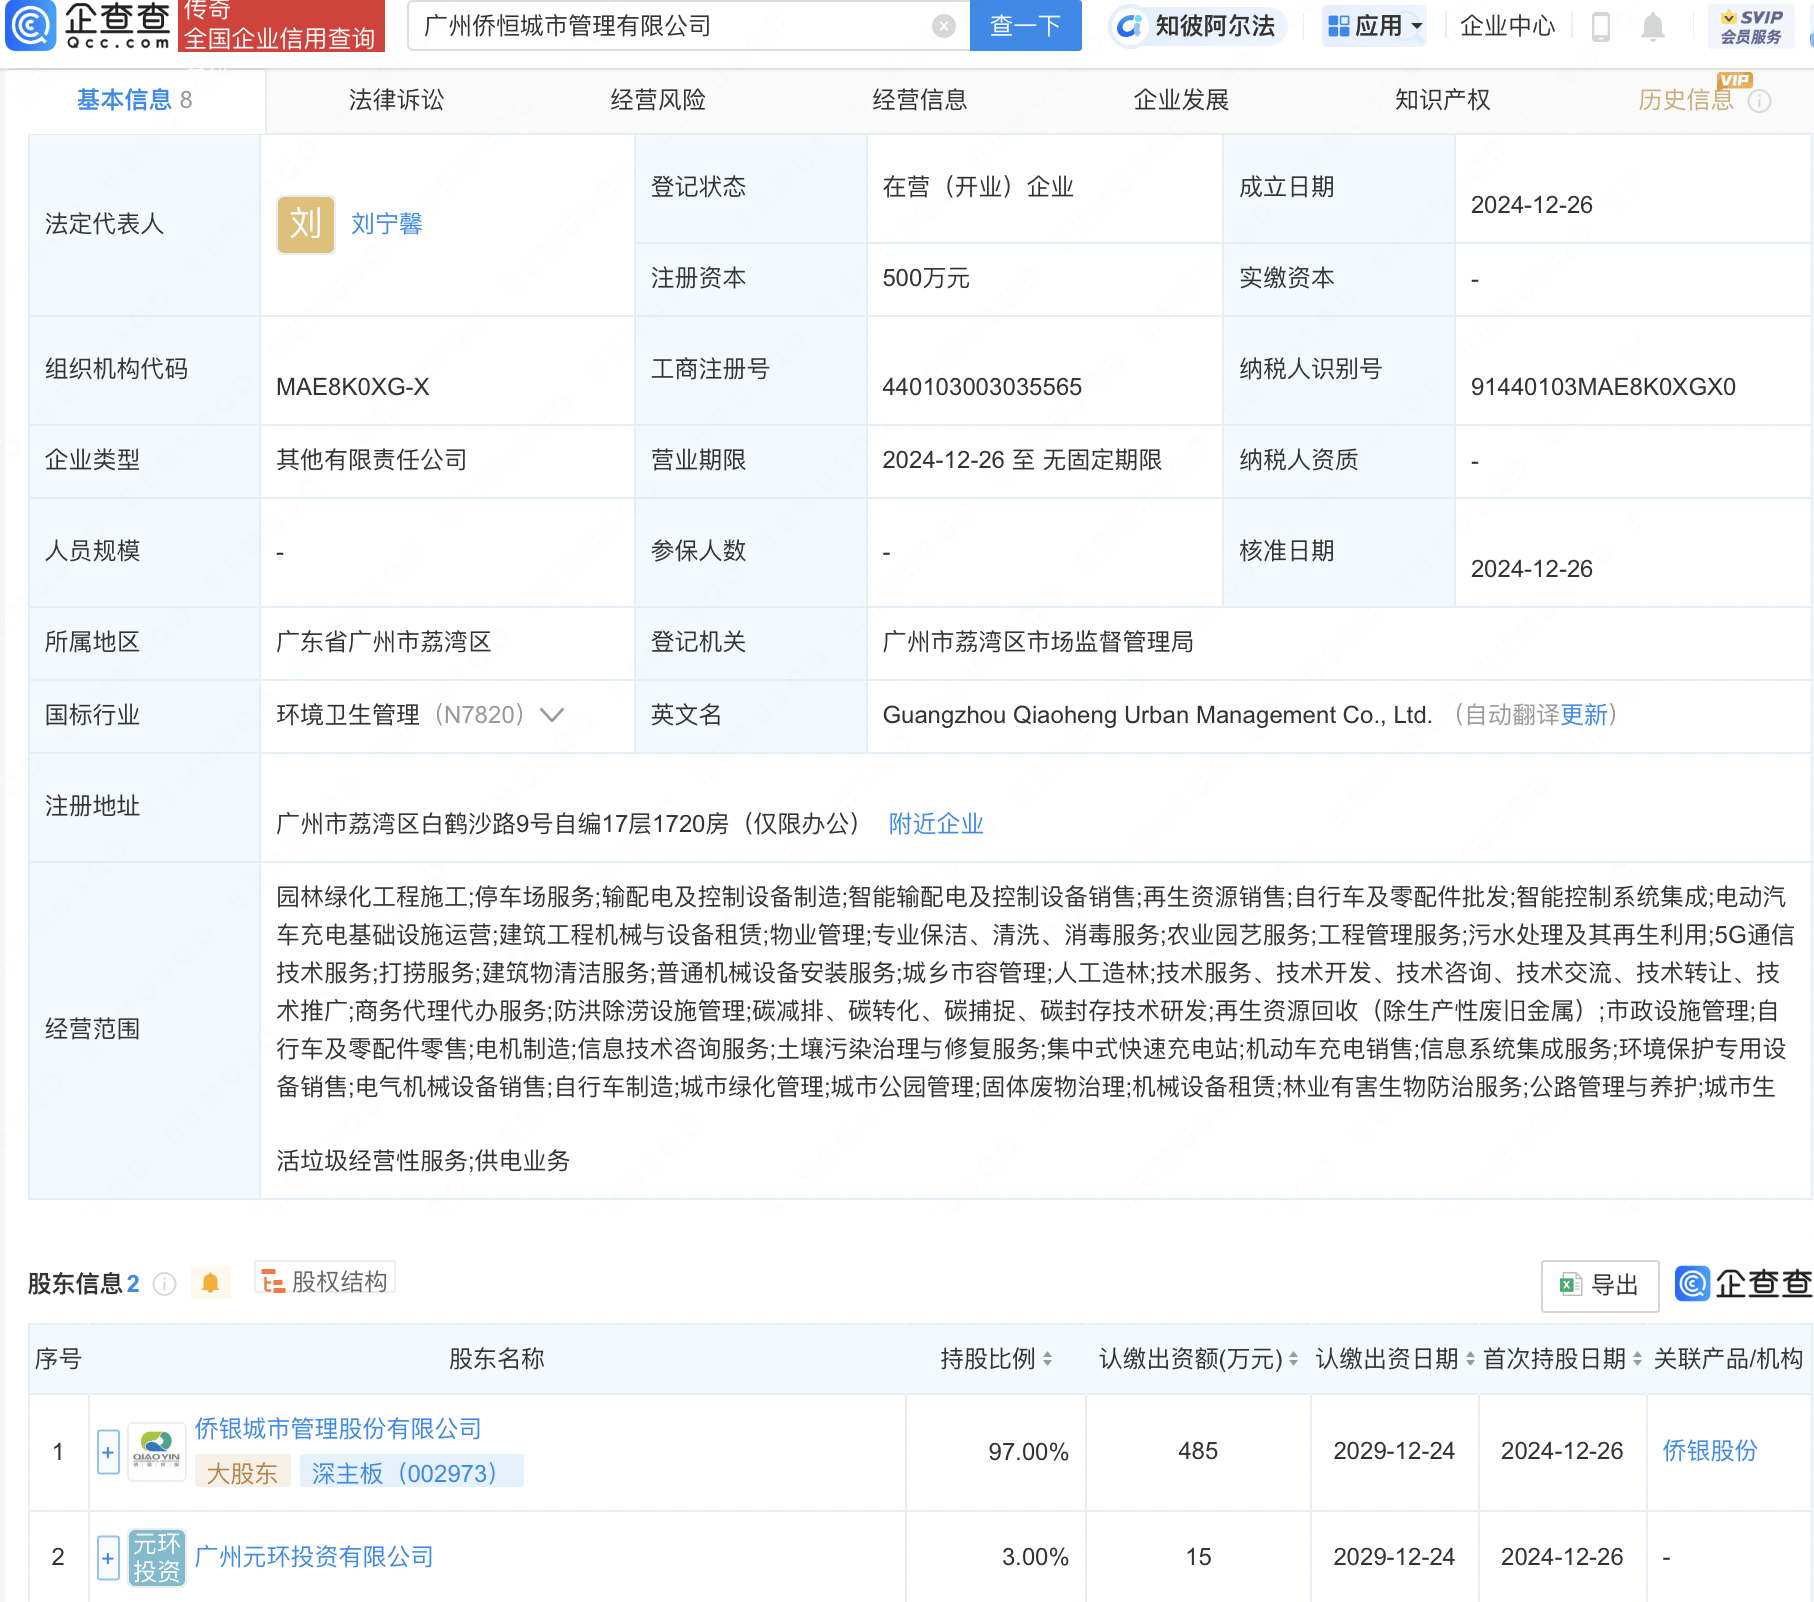Click the mobile phone icon
1814x1602 pixels.
click(1601, 27)
